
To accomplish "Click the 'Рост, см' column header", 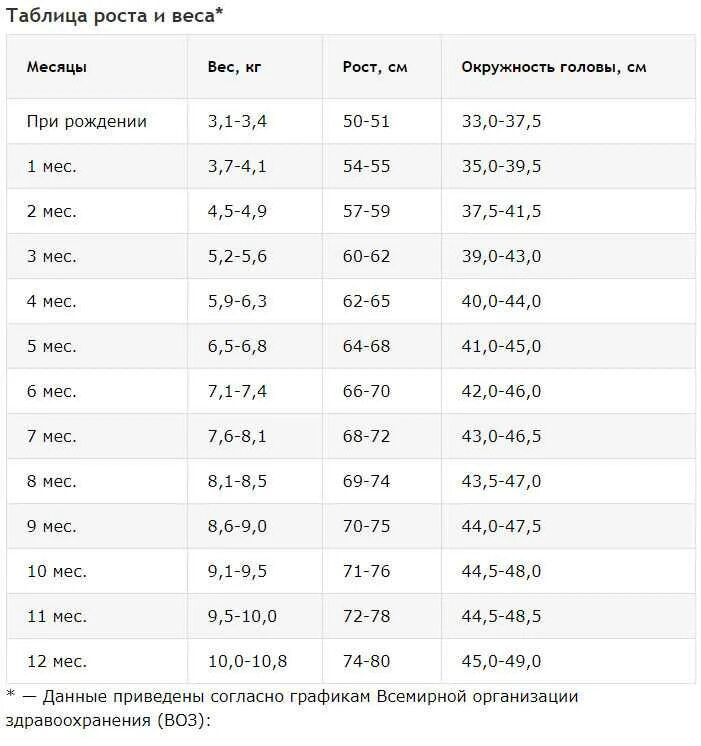I will [x=375, y=67].
